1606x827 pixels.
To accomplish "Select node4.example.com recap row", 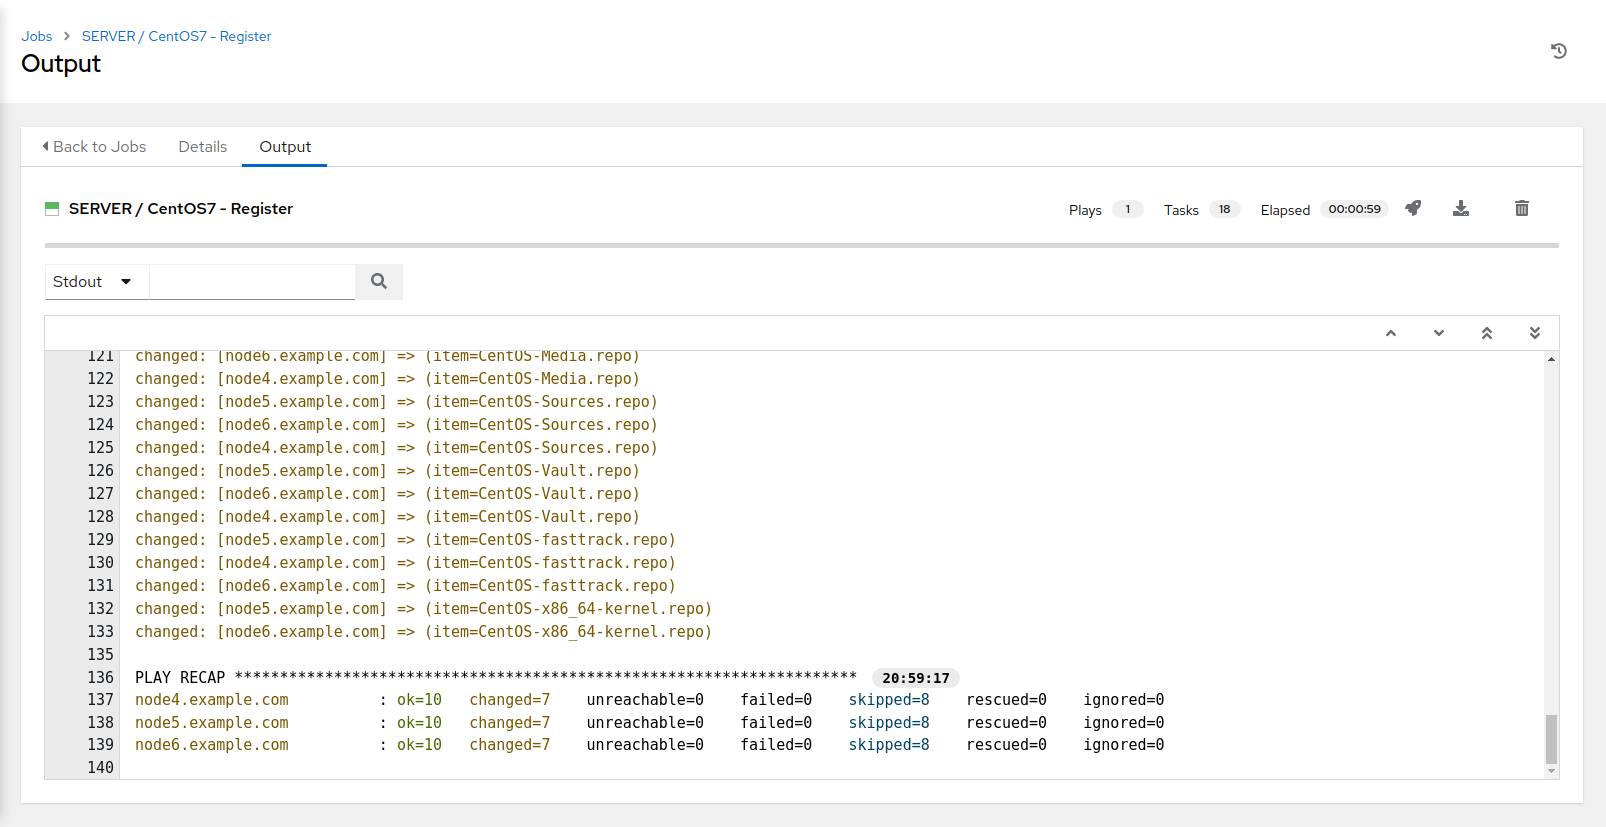I will point(650,700).
